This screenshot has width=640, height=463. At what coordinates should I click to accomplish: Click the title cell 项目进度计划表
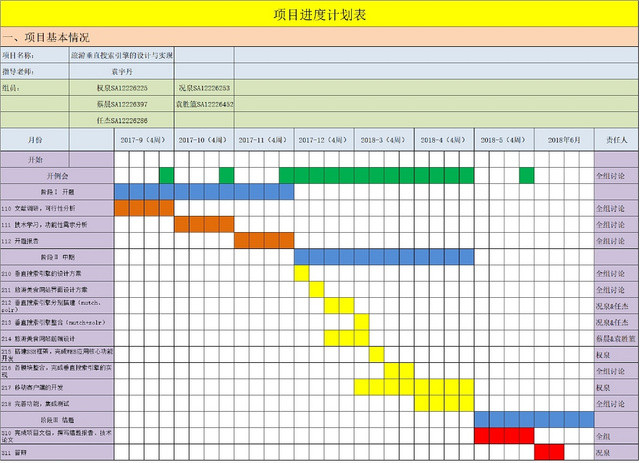(x=319, y=14)
